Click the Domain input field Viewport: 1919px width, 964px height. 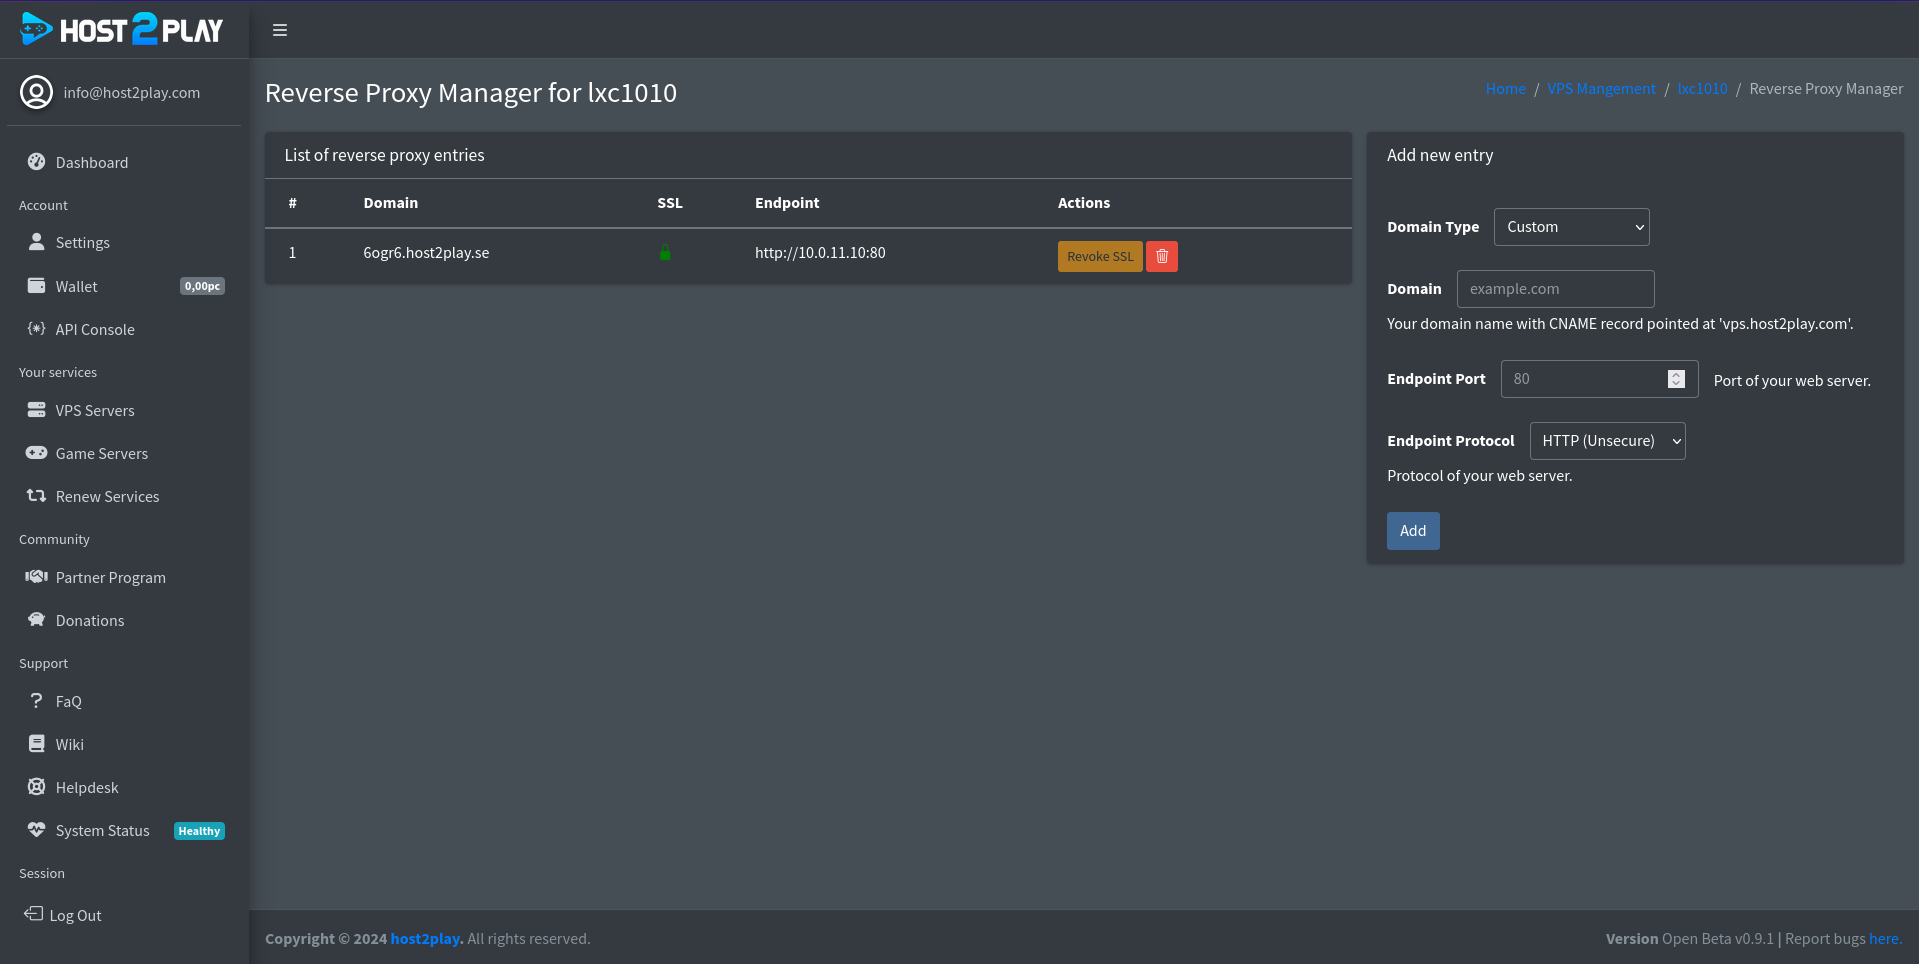pyautogui.click(x=1555, y=289)
